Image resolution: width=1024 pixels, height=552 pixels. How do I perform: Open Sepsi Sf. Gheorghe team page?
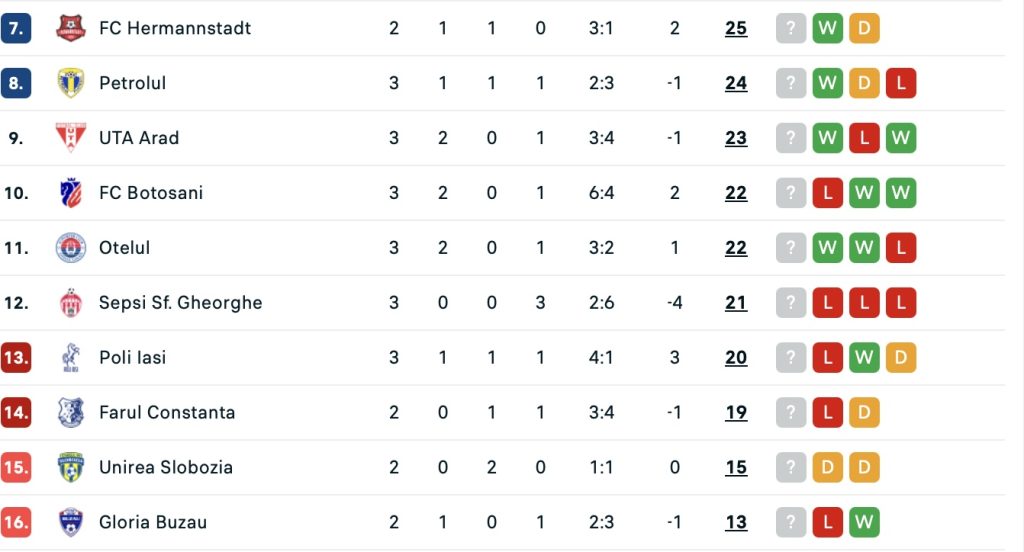coord(180,302)
